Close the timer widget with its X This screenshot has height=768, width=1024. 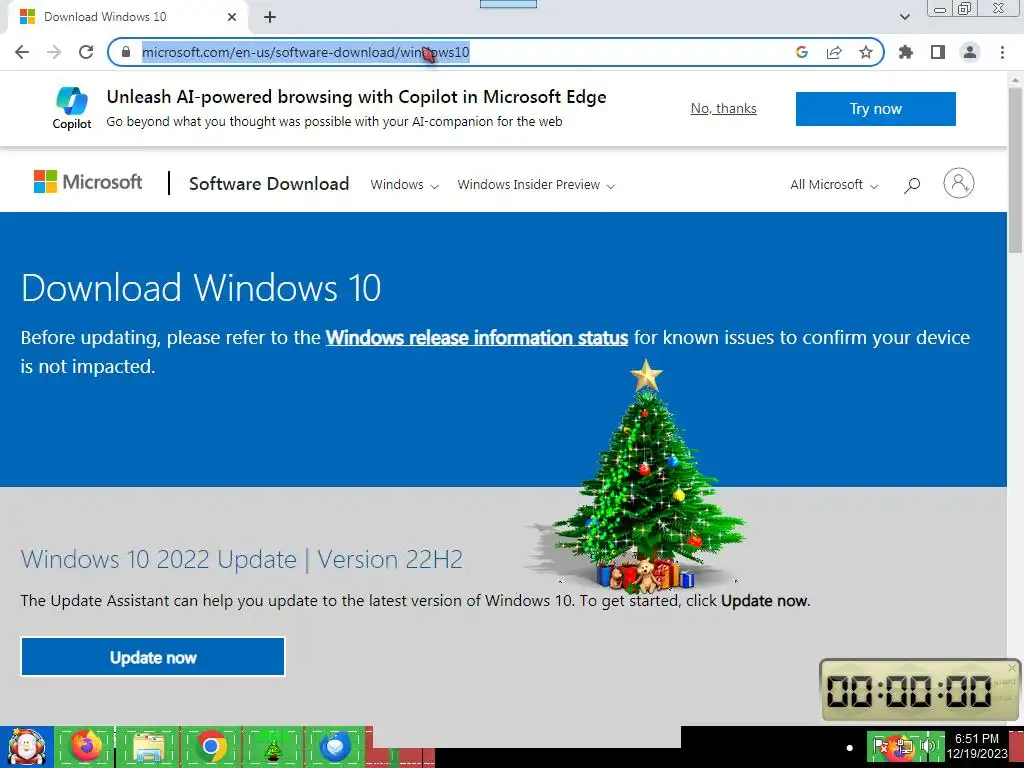coord(1012,667)
